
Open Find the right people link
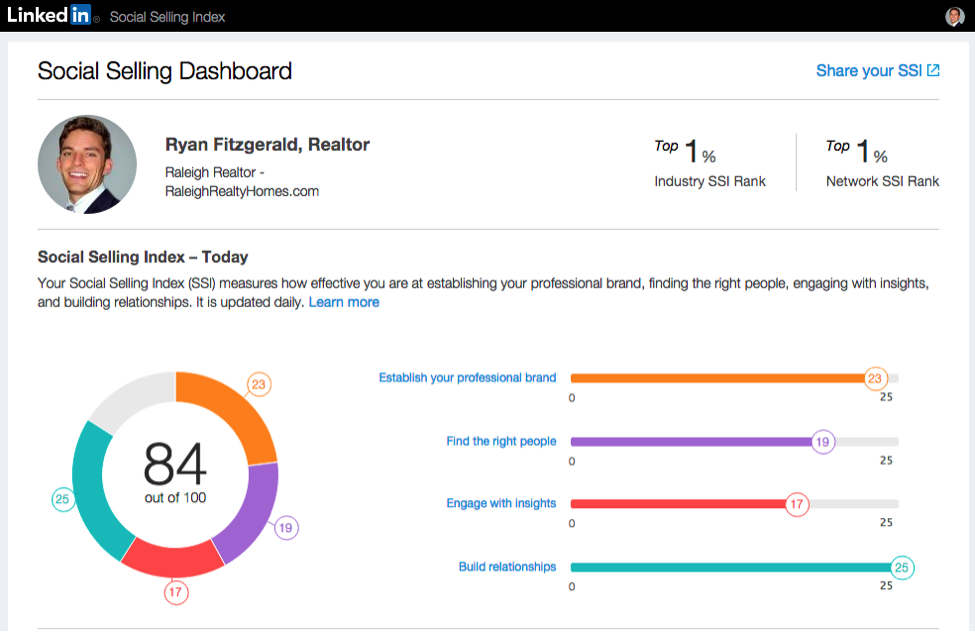501,441
